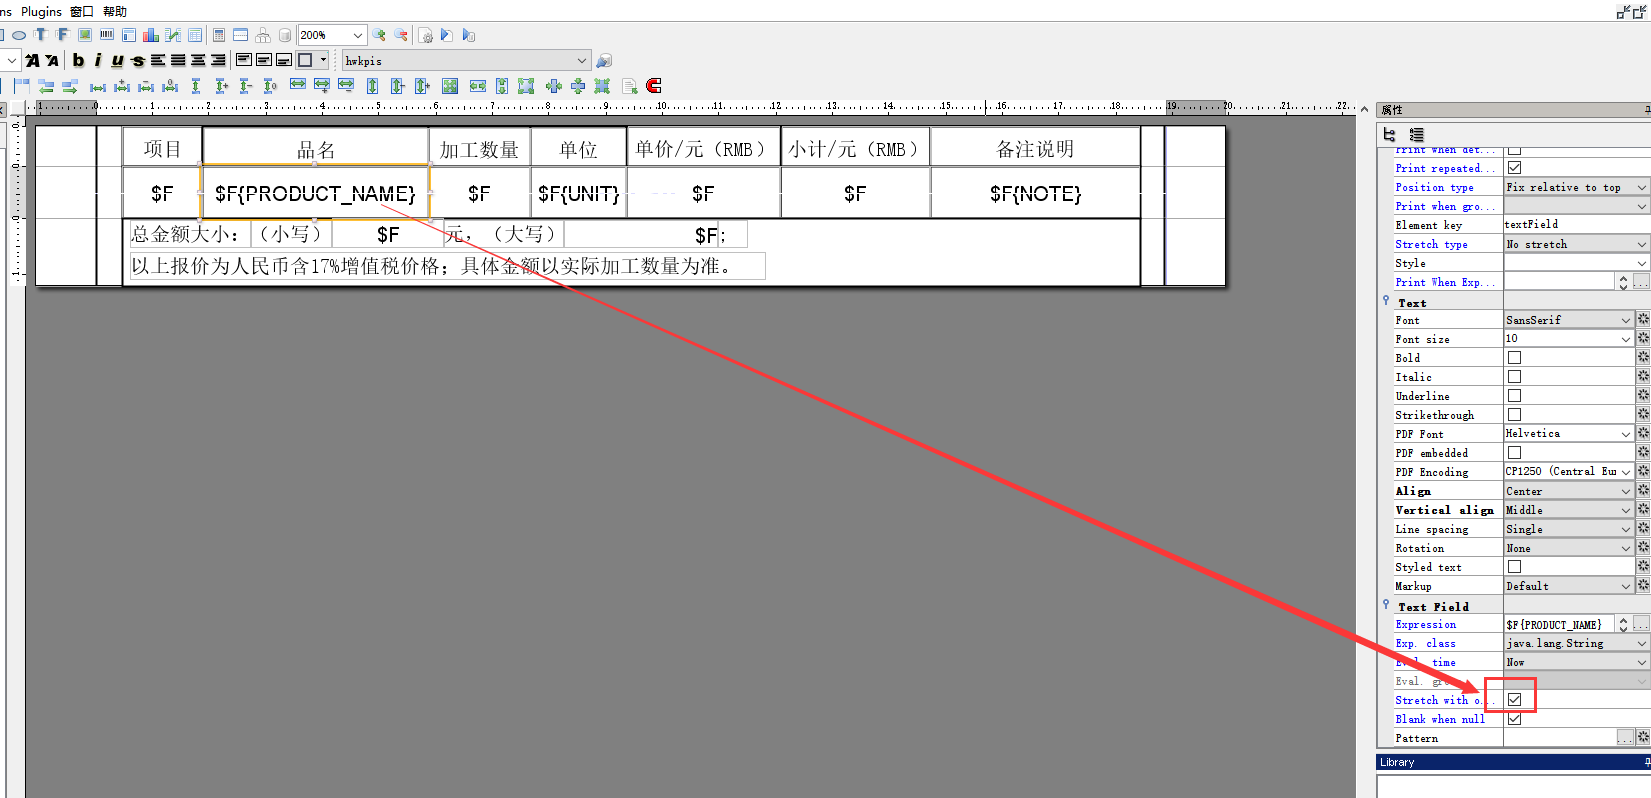Open the 窗口 menu

[81, 11]
